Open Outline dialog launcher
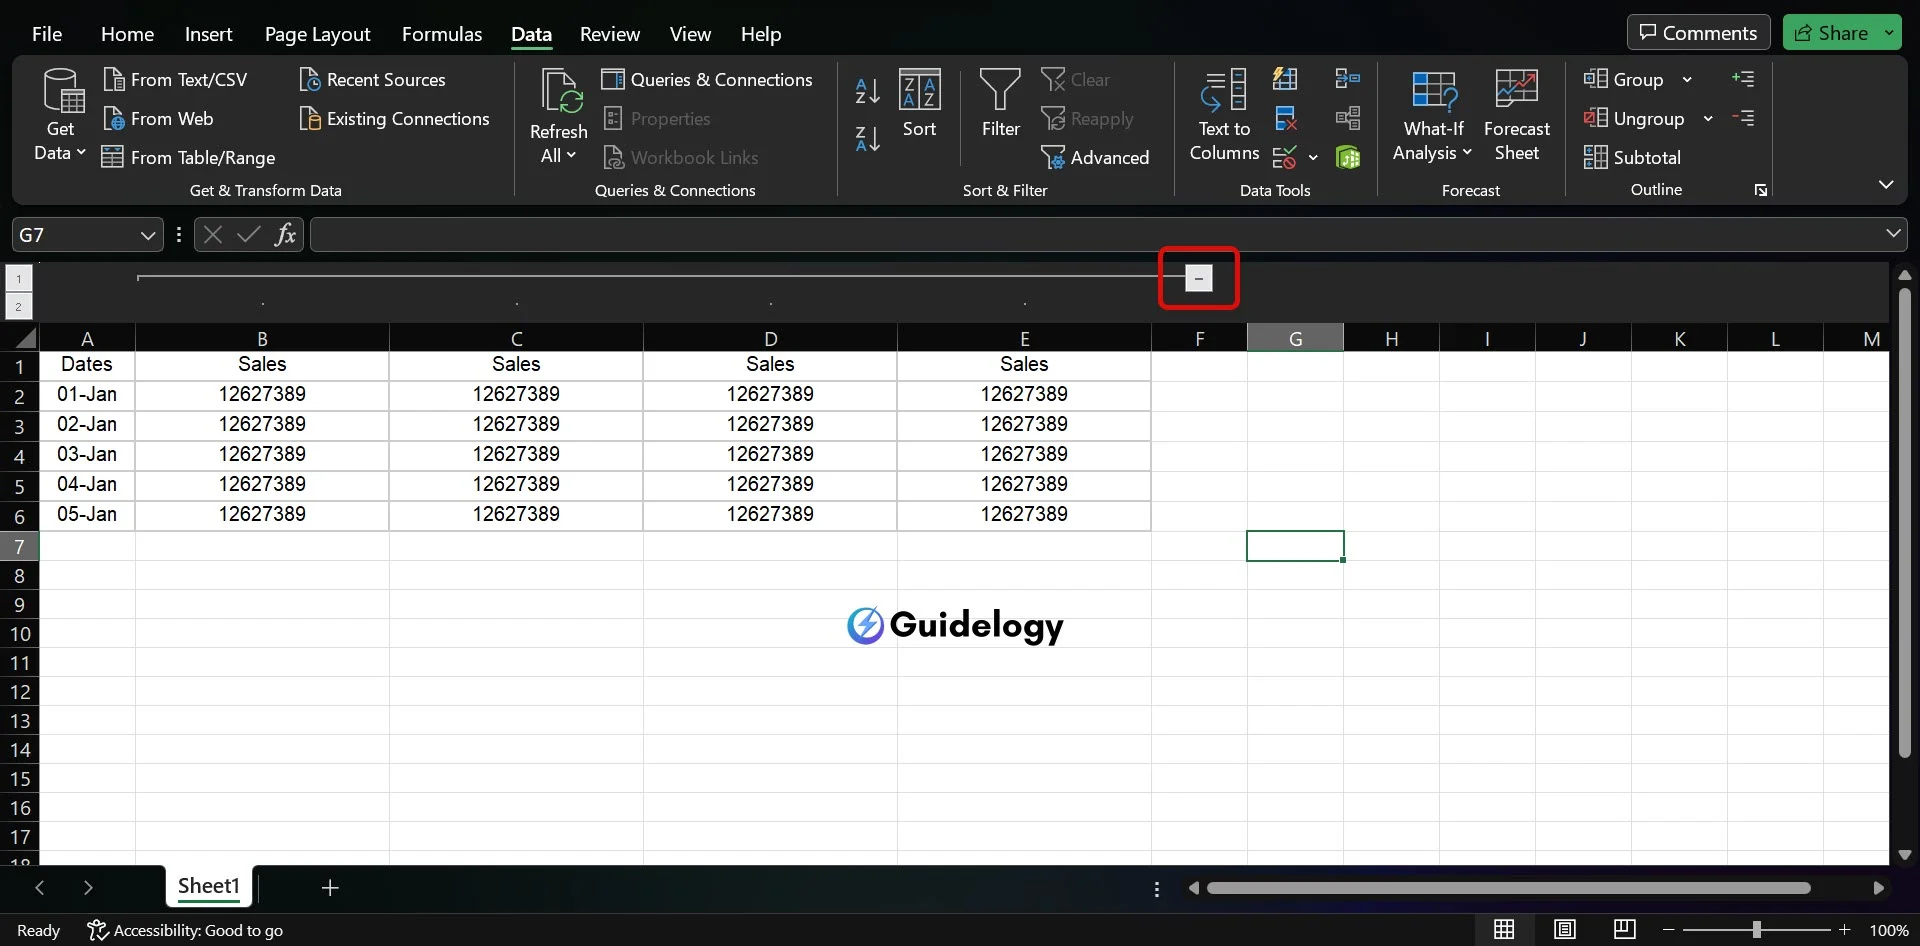Viewport: 1920px width, 946px height. [x=1761, y=190]
